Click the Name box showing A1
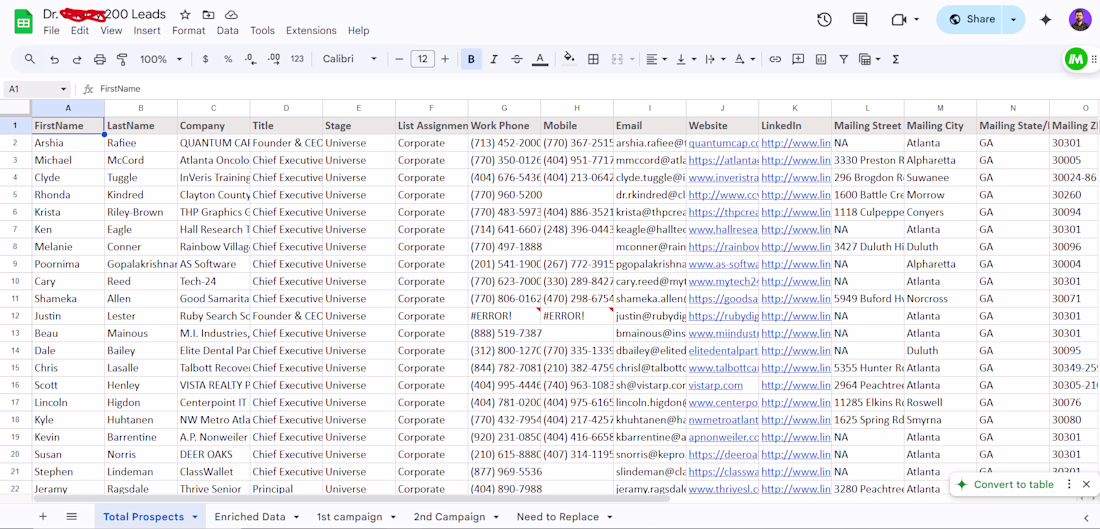The image size is (1100, 529). pos(36,89)
